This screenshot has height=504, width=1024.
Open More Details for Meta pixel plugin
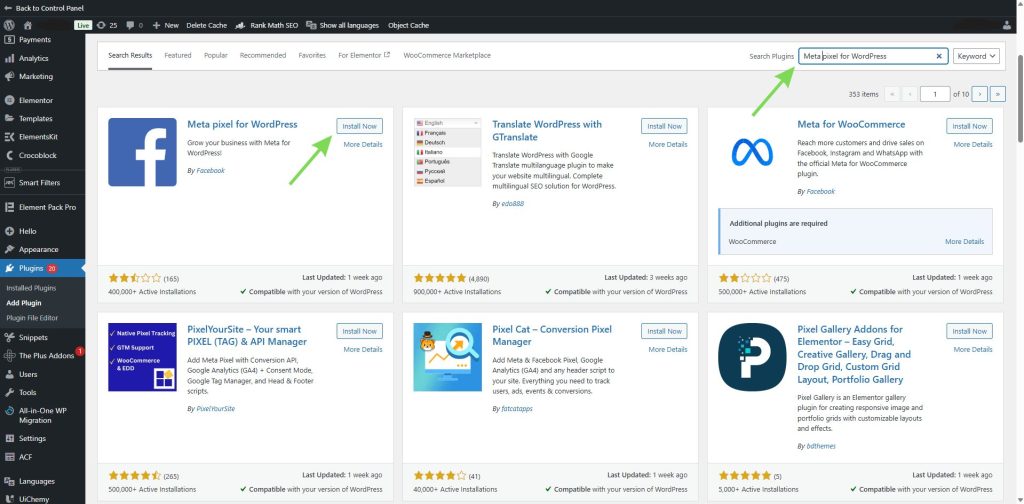tap(363, 144)
